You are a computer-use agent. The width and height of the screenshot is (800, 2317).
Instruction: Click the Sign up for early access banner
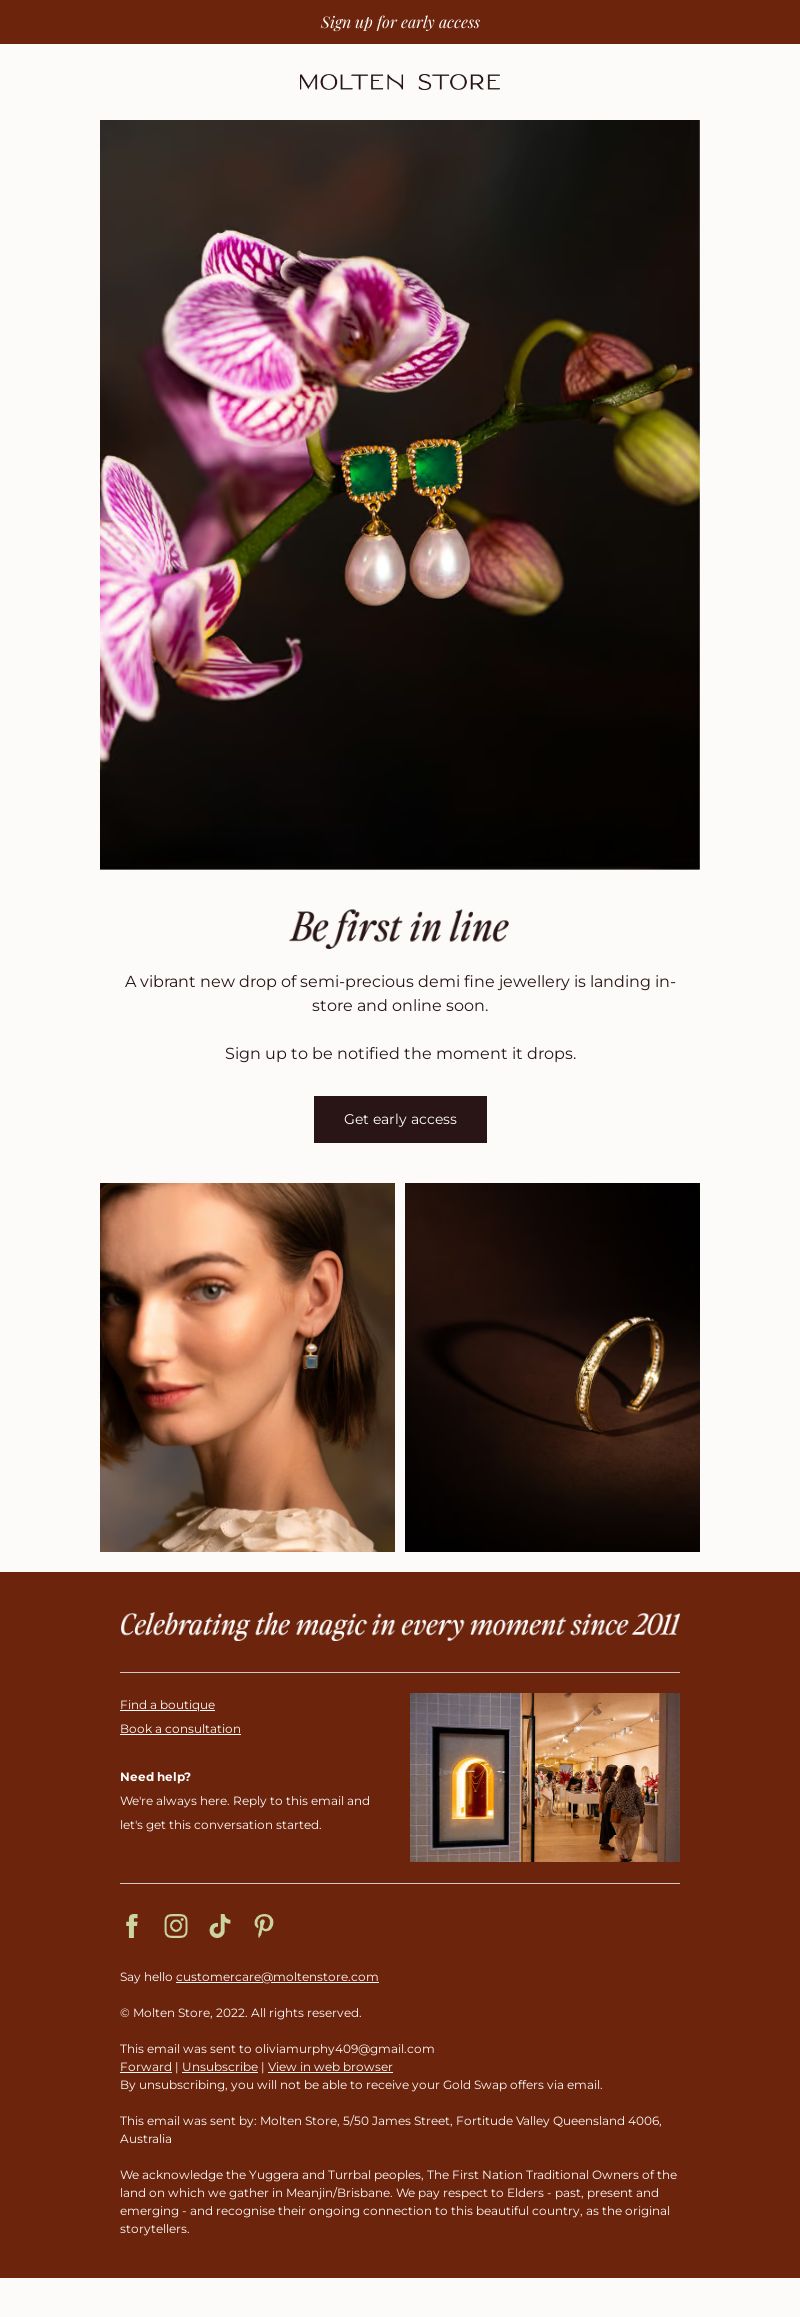click(x=400, y=22)
